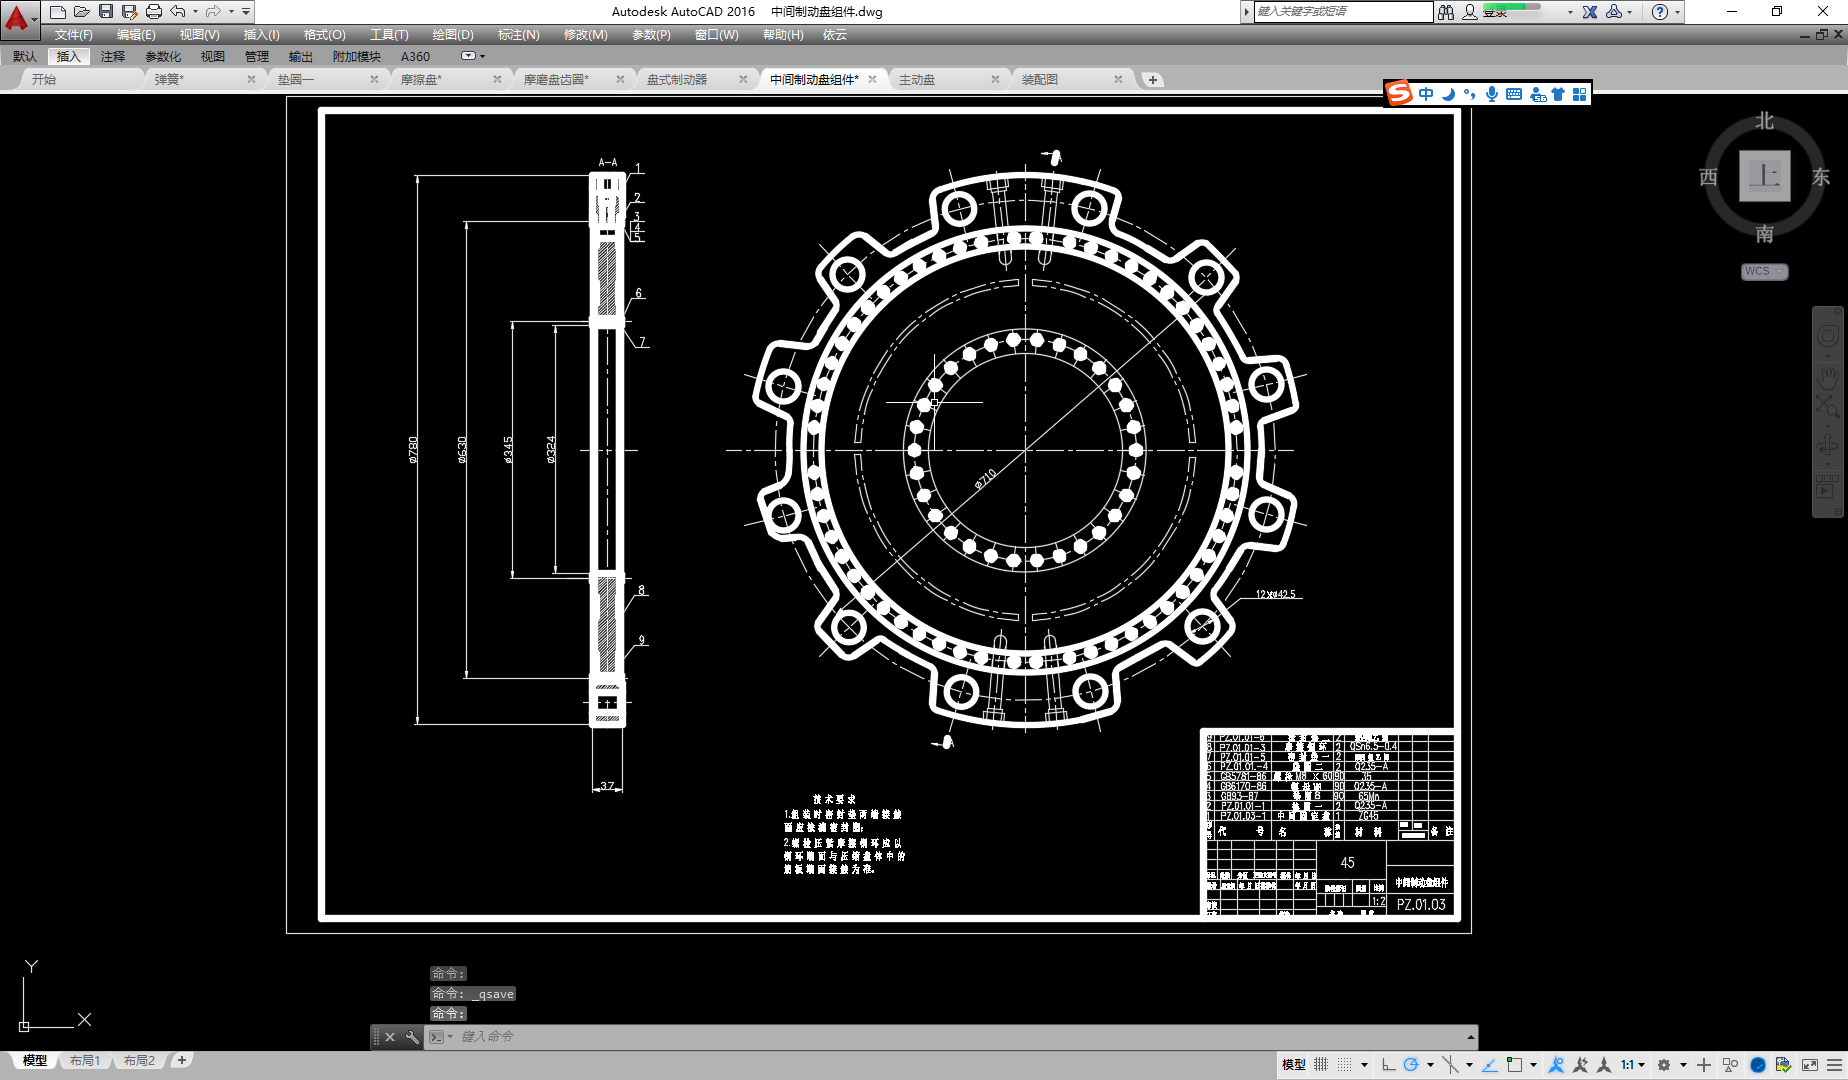Open the 文件(F) menu
The image size is (1848, 1080).
click(x=74, y=34)
